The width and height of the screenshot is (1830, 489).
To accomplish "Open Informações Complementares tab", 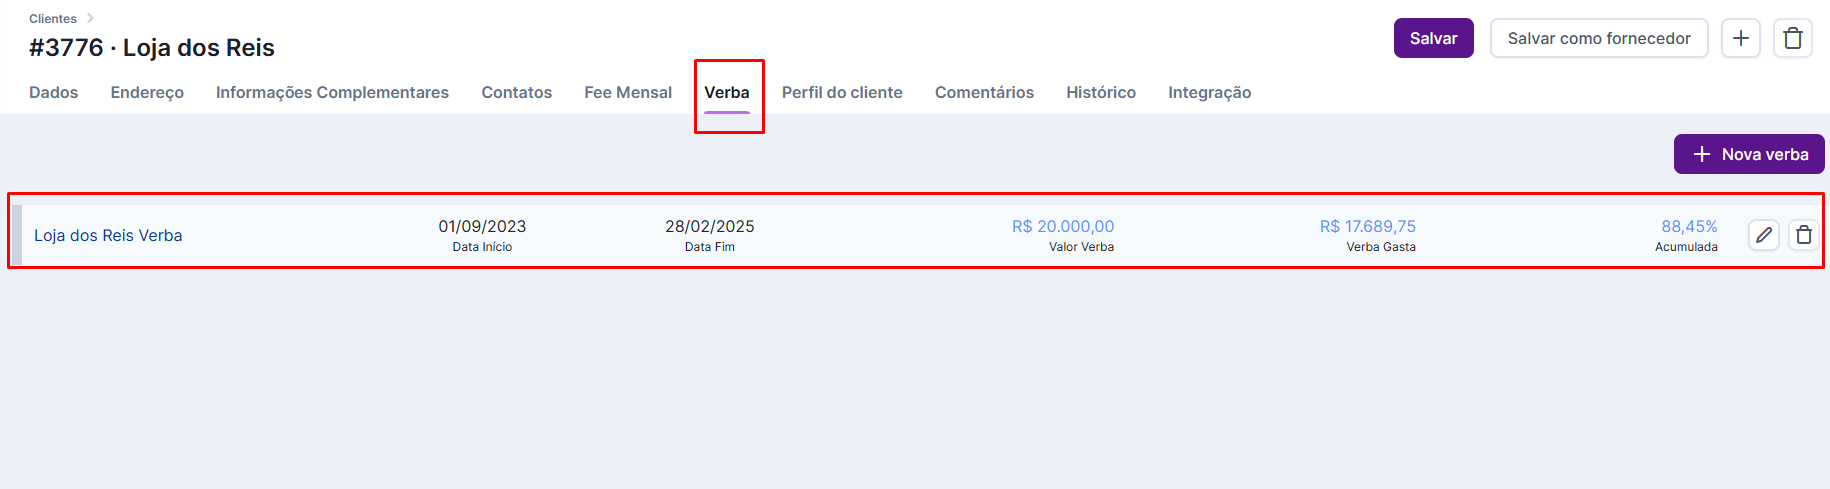I will (332, 92).
